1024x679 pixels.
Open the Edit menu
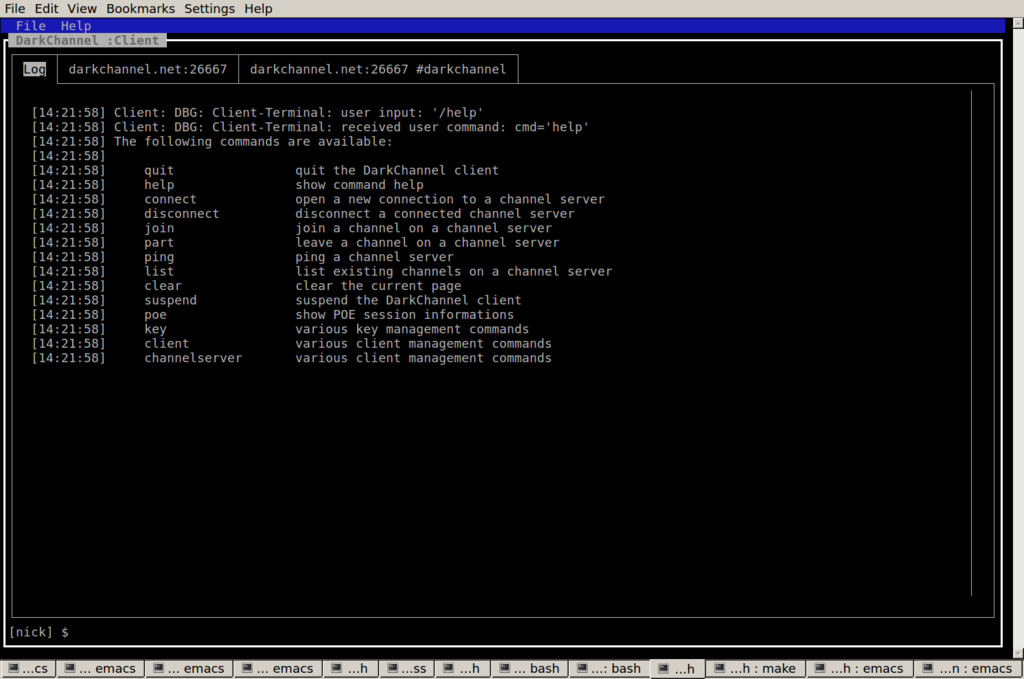[46, 9]
